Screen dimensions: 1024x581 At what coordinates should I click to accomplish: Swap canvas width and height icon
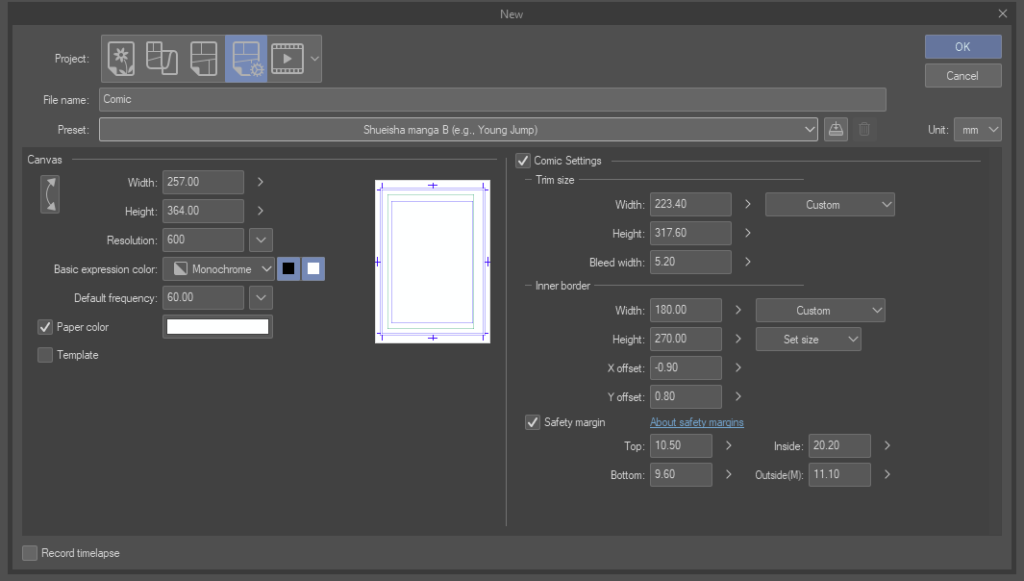[x=50, y=195]
